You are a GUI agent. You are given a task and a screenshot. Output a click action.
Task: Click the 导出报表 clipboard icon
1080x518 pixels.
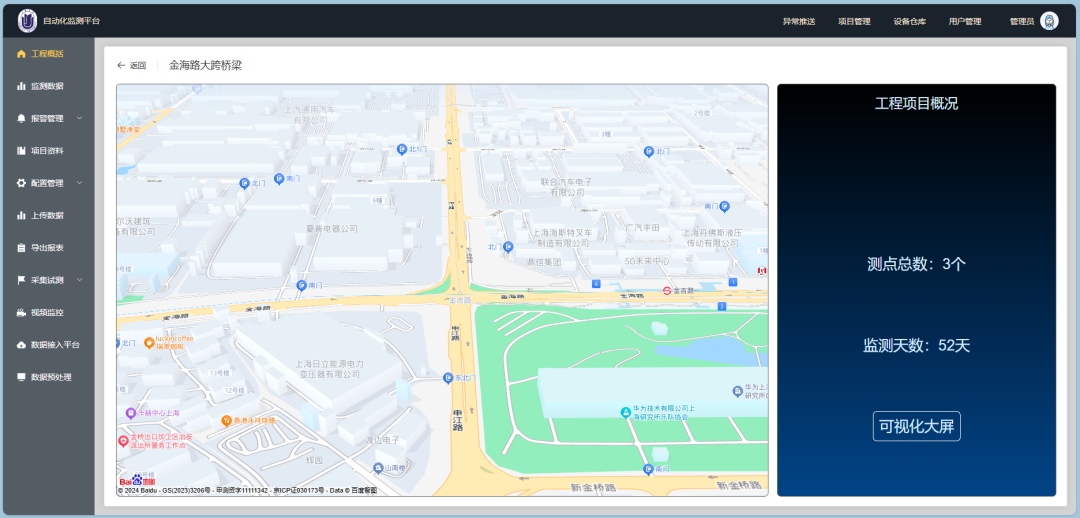click(x=21, y=247)
